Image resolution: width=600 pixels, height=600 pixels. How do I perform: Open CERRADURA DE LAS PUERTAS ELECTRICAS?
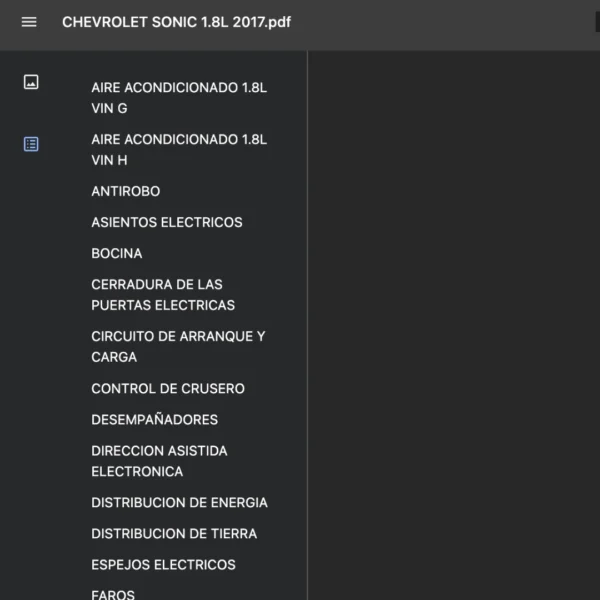click(163, 295)
